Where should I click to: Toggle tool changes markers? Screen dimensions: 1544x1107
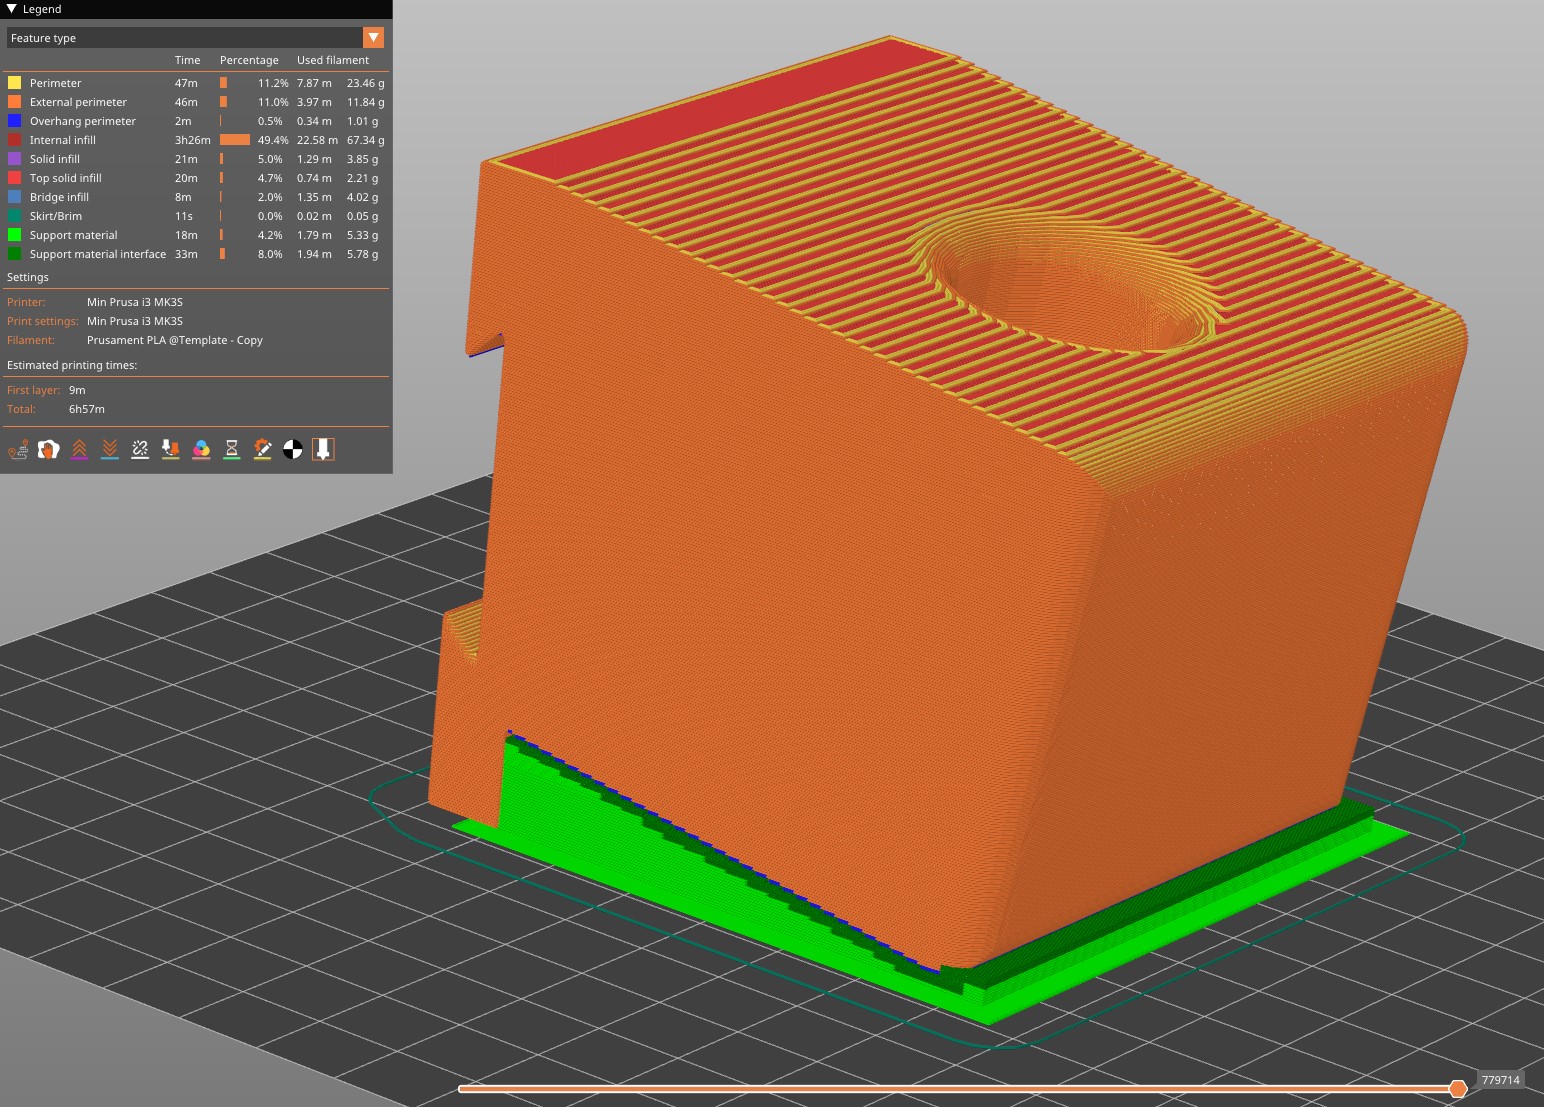(171, 449)
